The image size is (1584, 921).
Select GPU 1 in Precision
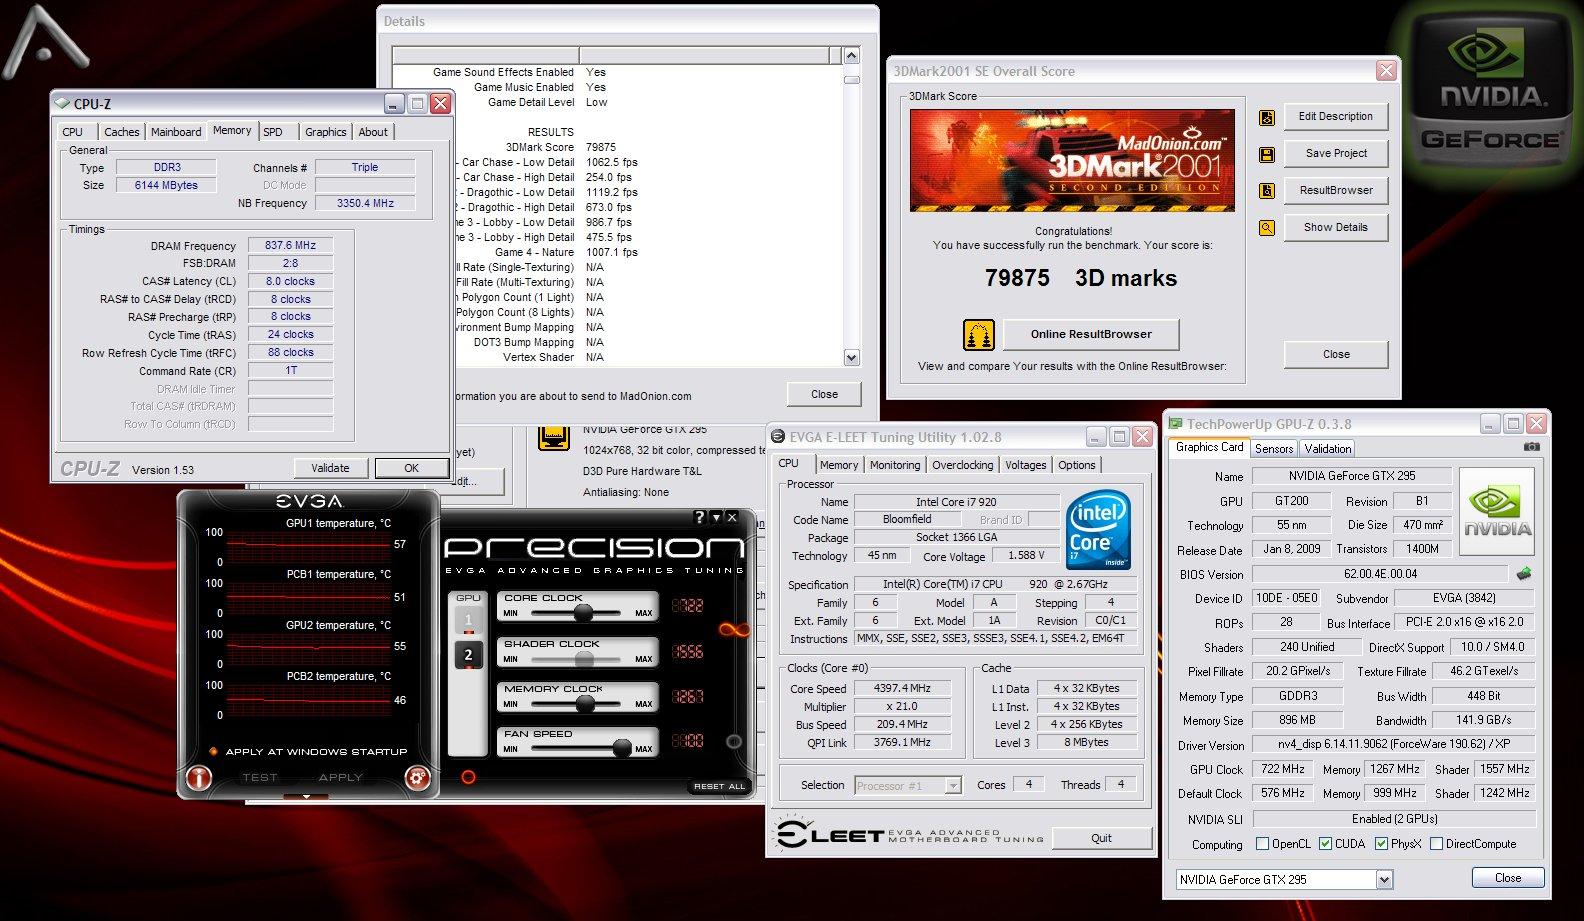pos(468,620)
